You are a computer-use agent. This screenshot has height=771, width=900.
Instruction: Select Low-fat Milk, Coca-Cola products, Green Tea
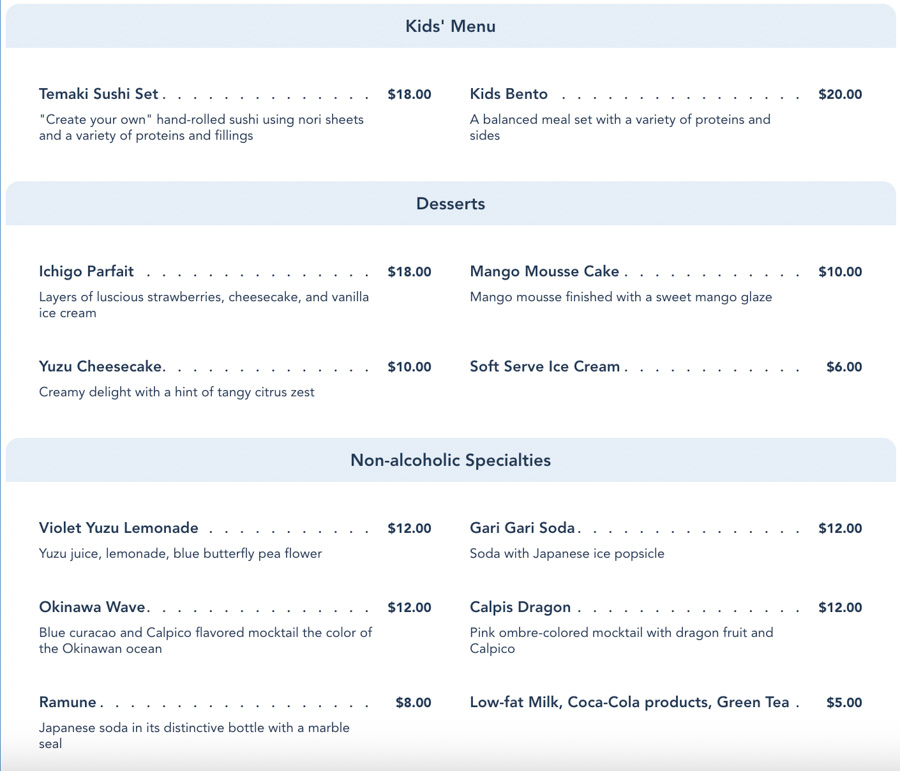630,702
